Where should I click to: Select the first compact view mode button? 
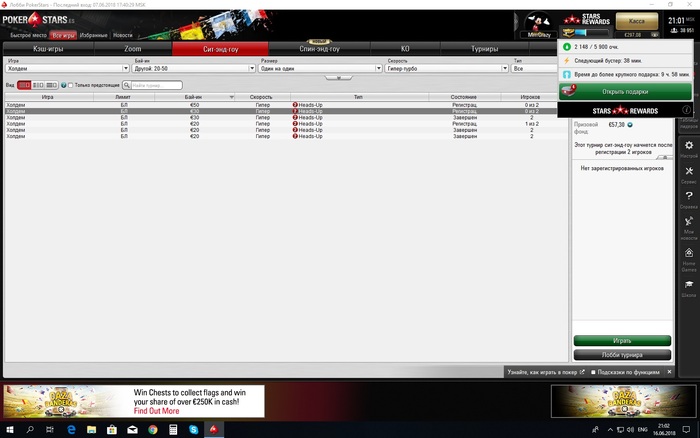pyautogui.click(x=24, y=85)
